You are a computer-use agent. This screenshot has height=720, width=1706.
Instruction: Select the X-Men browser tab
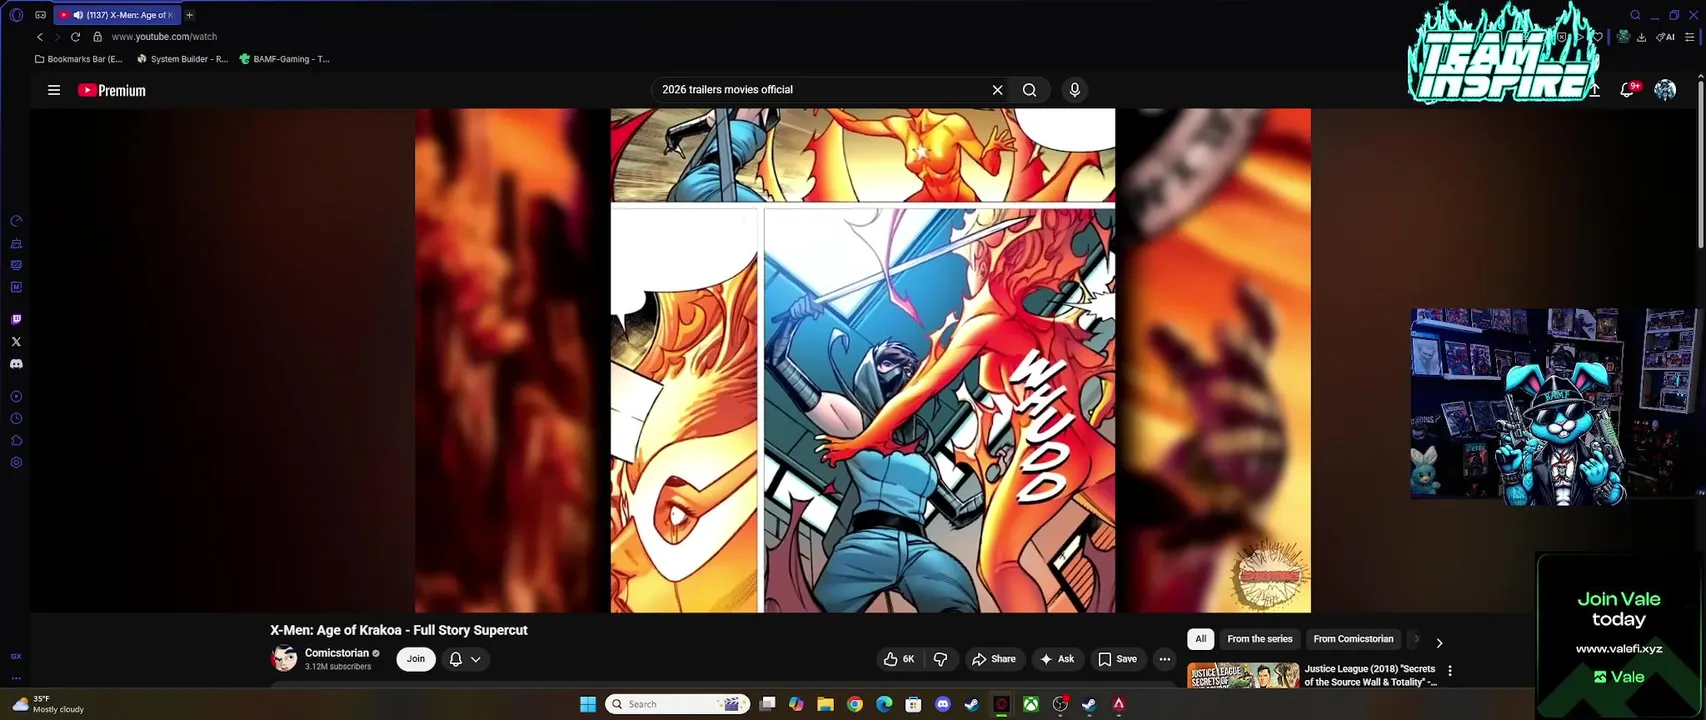[115, 15]
